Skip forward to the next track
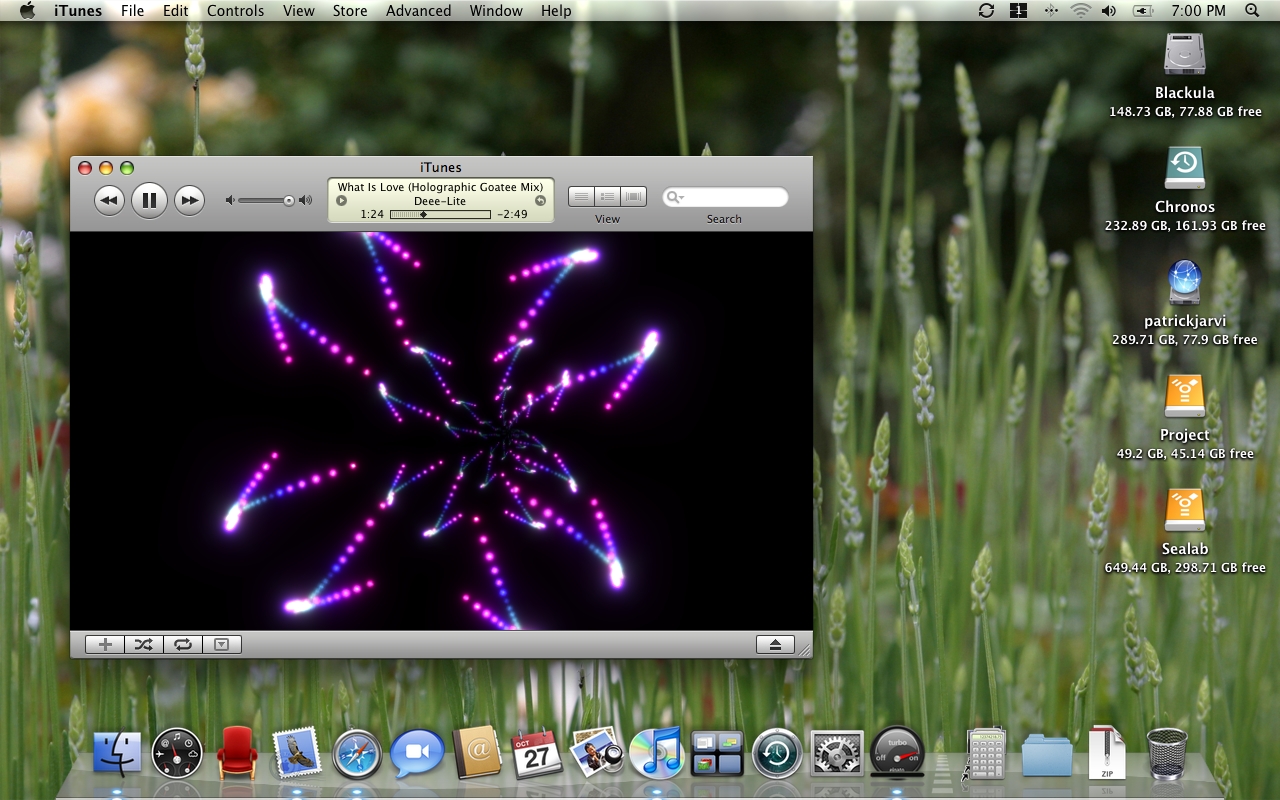The image size is (1280, 800). pyautogui.click(x=189, y=200)
